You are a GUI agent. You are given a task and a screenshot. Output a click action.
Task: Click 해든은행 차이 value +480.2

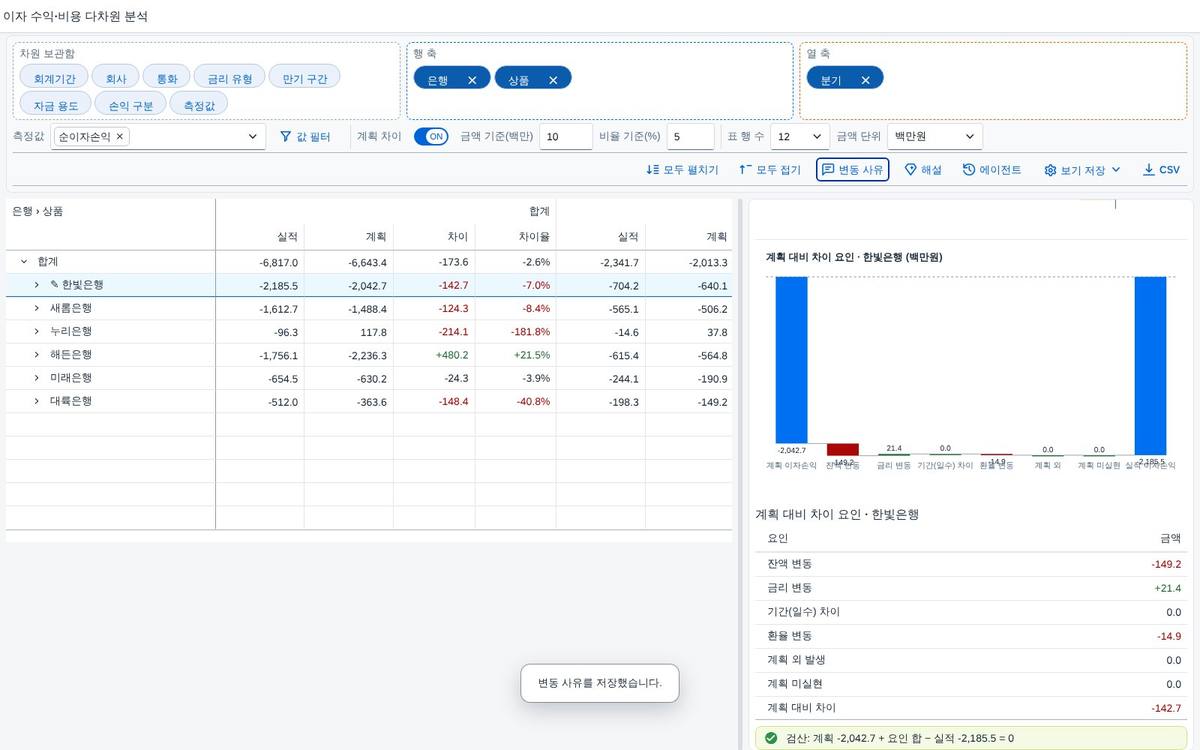point(450,355)
